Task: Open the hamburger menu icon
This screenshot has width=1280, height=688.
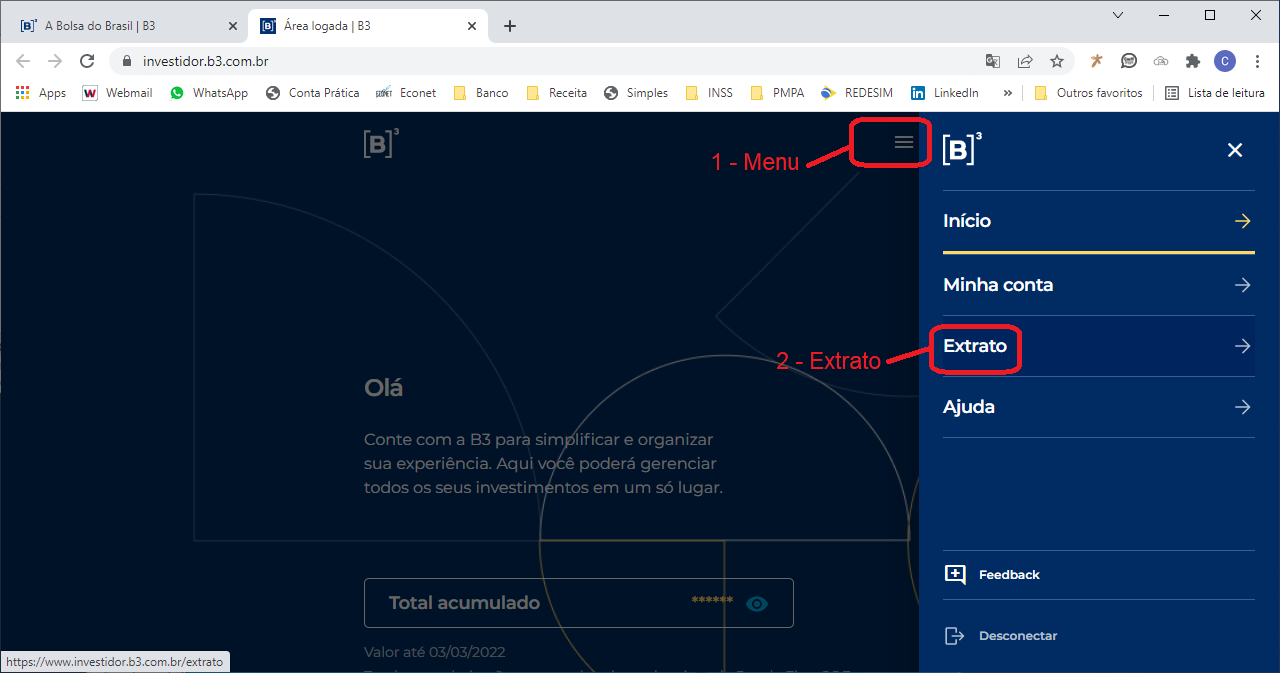Action: pyautogui.click(x=904, y=142)
